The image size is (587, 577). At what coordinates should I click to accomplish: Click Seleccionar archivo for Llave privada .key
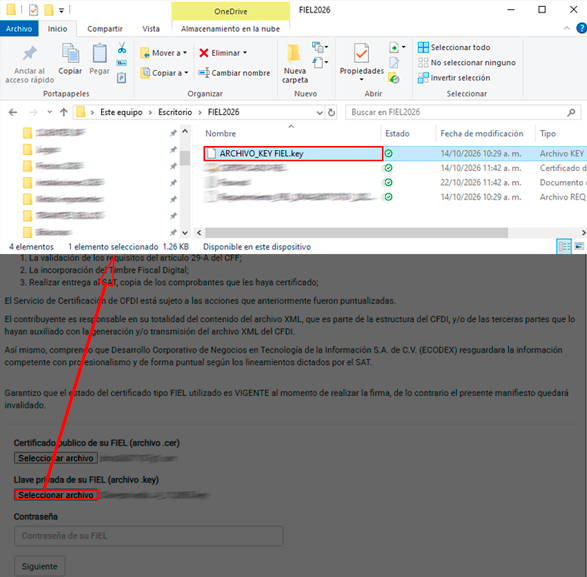[x=56, y=495]
